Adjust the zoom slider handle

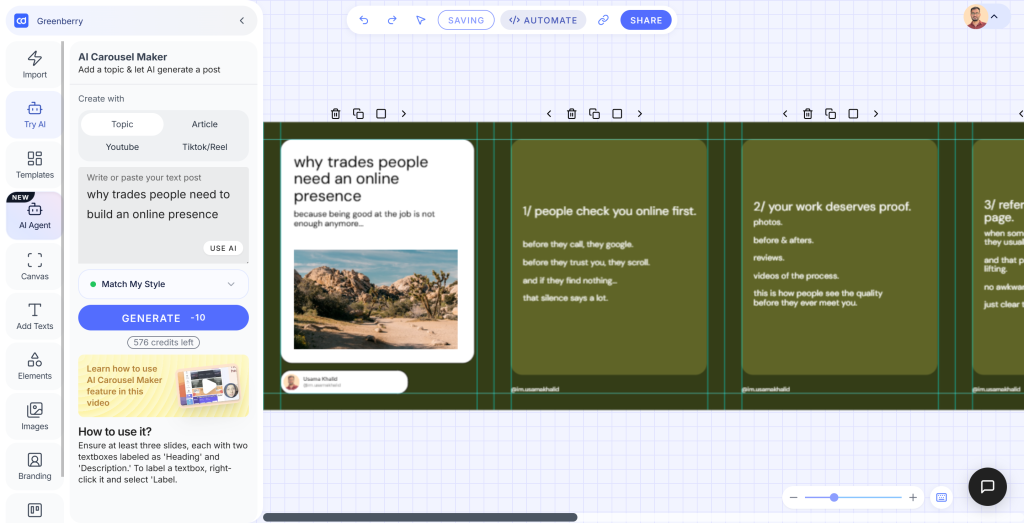click(x=834, y=498)
